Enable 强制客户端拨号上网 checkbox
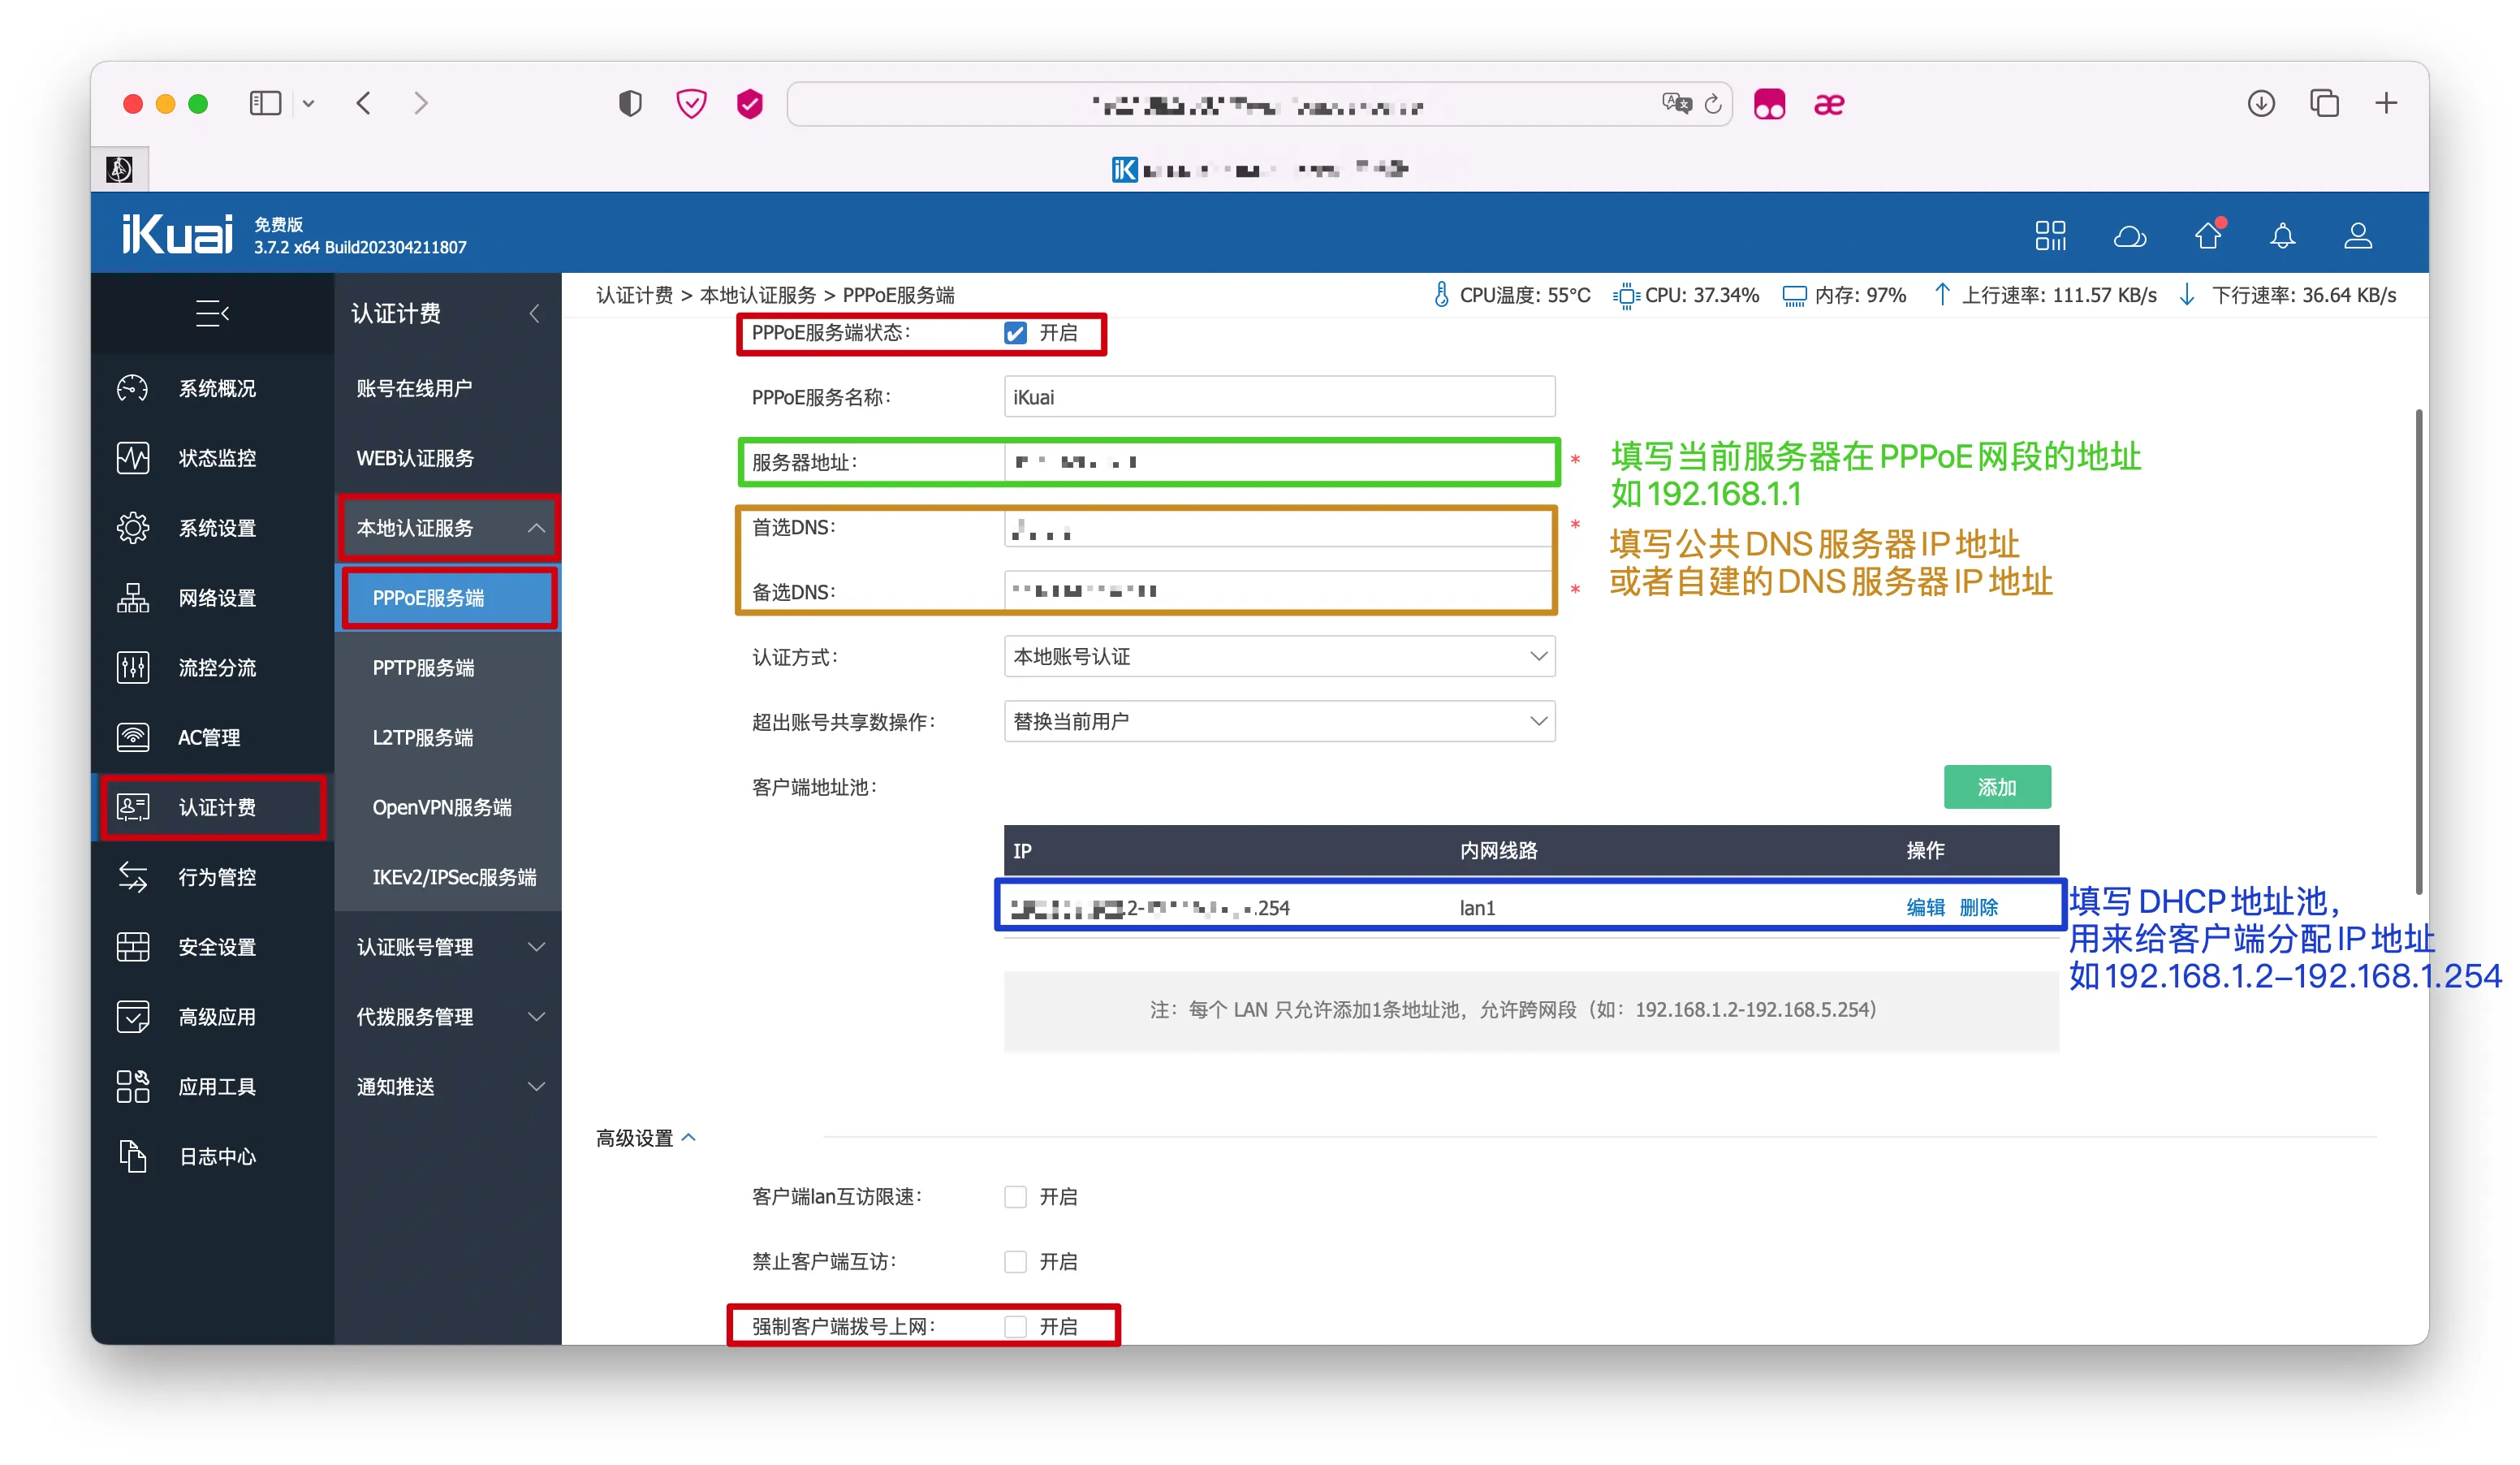2520x1465 pixels. click(x=1015, y=1327)
